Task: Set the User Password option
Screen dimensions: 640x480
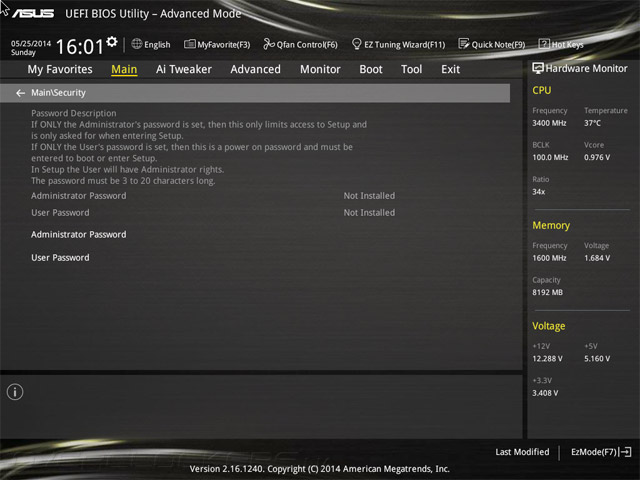Action: coord(60,258)
